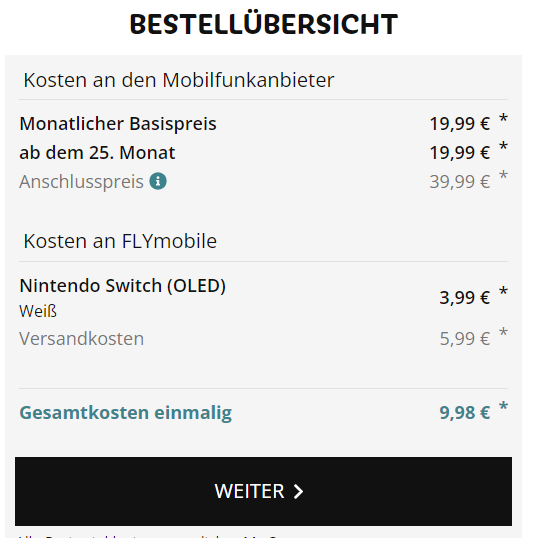533x538 pixels.
Task: Click the Gesamtkosten einmalig label
Action: 126,412
